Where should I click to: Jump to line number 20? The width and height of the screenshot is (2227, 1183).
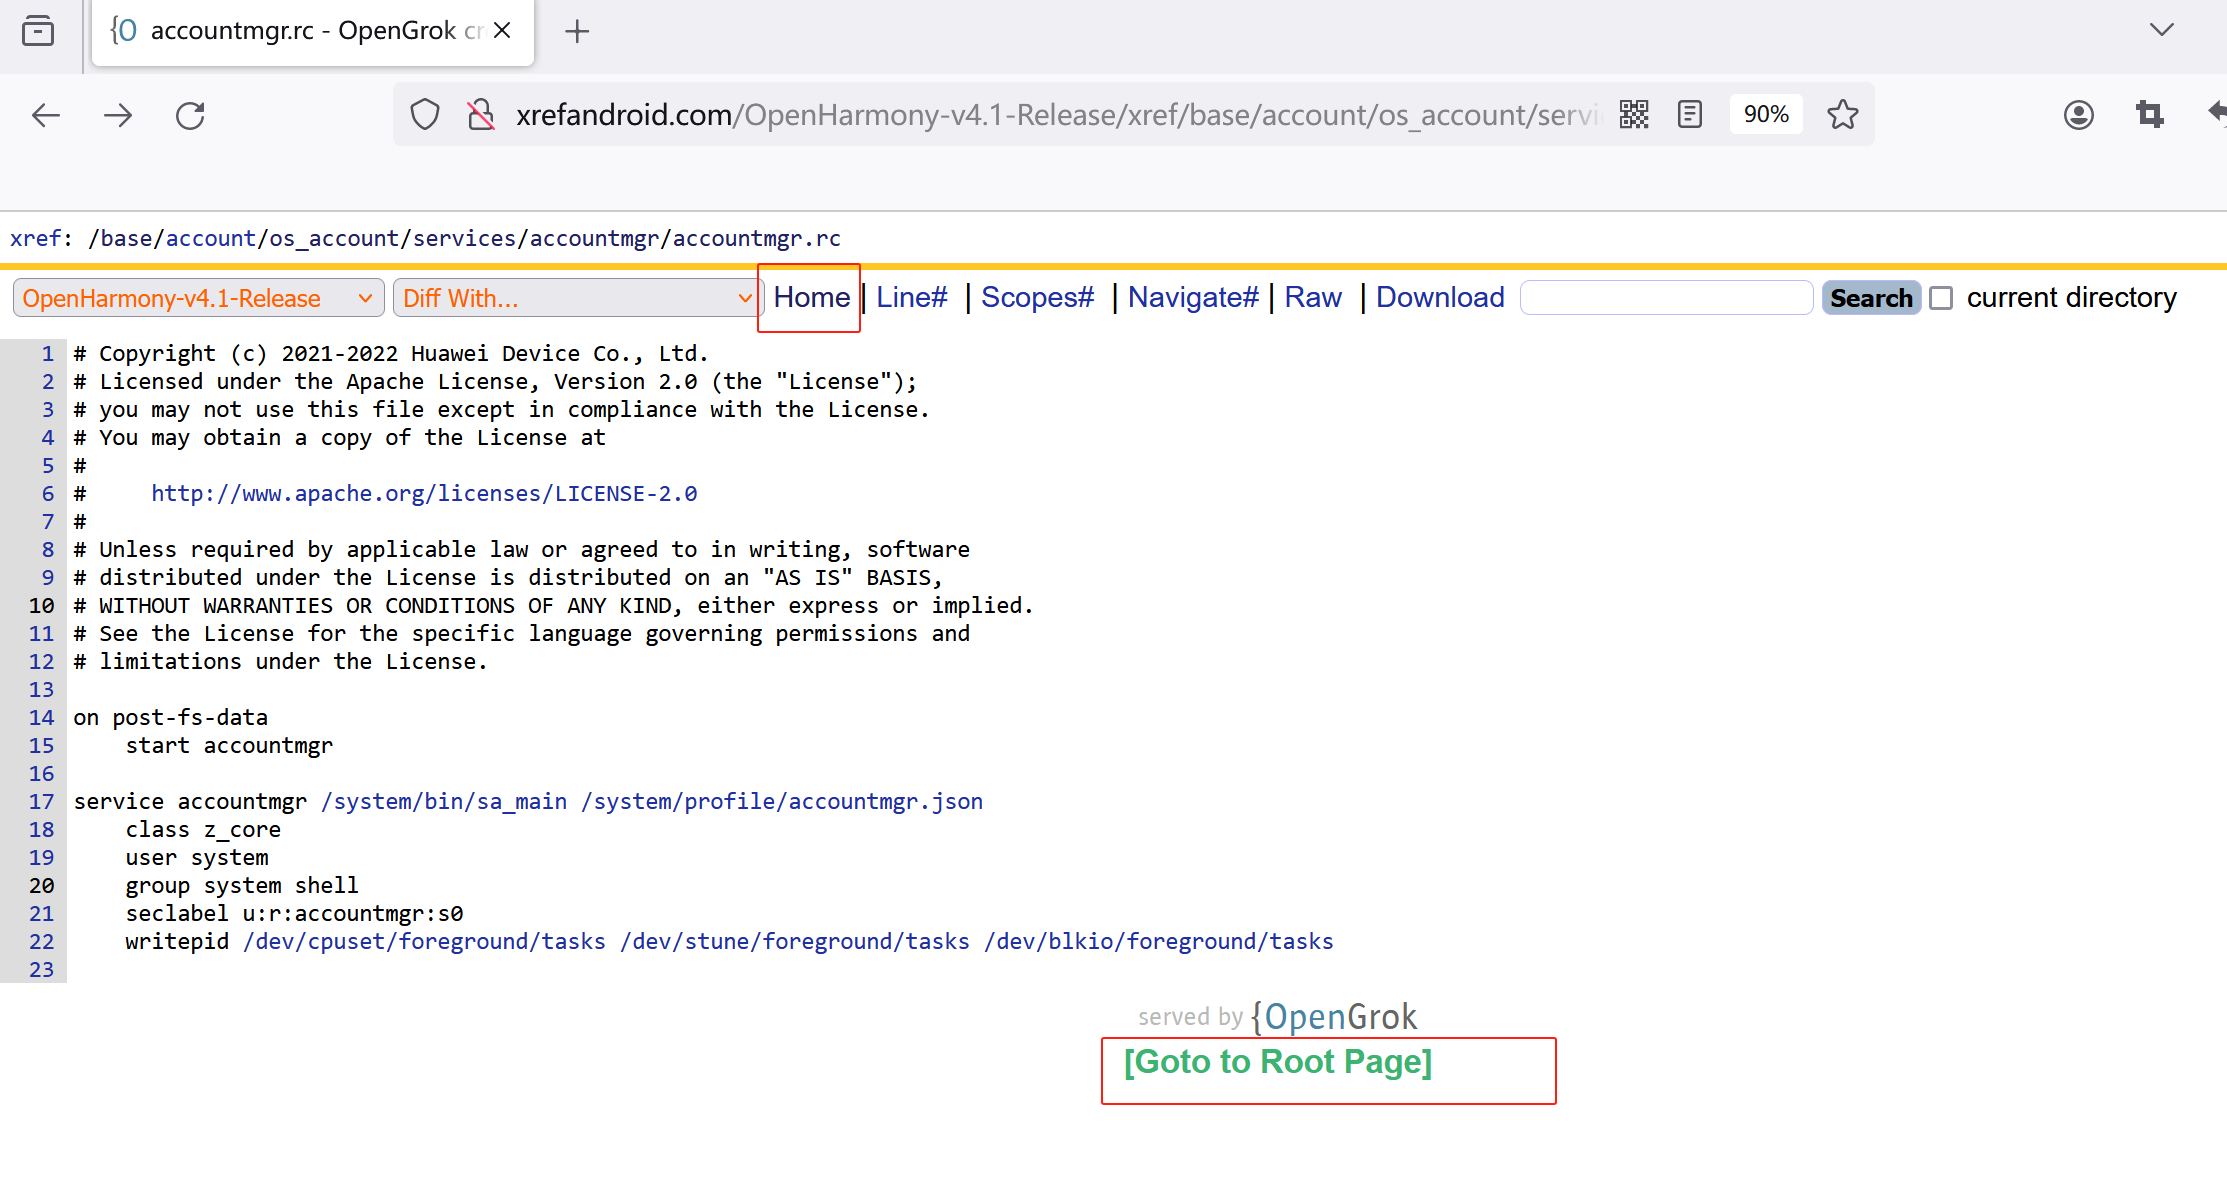click(x=41, y=885)
